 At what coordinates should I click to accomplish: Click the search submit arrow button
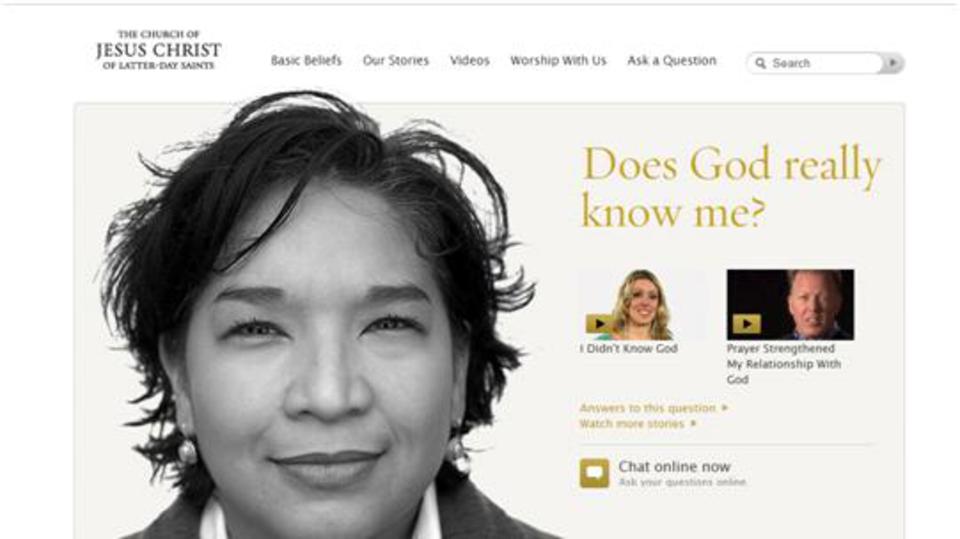893,62
